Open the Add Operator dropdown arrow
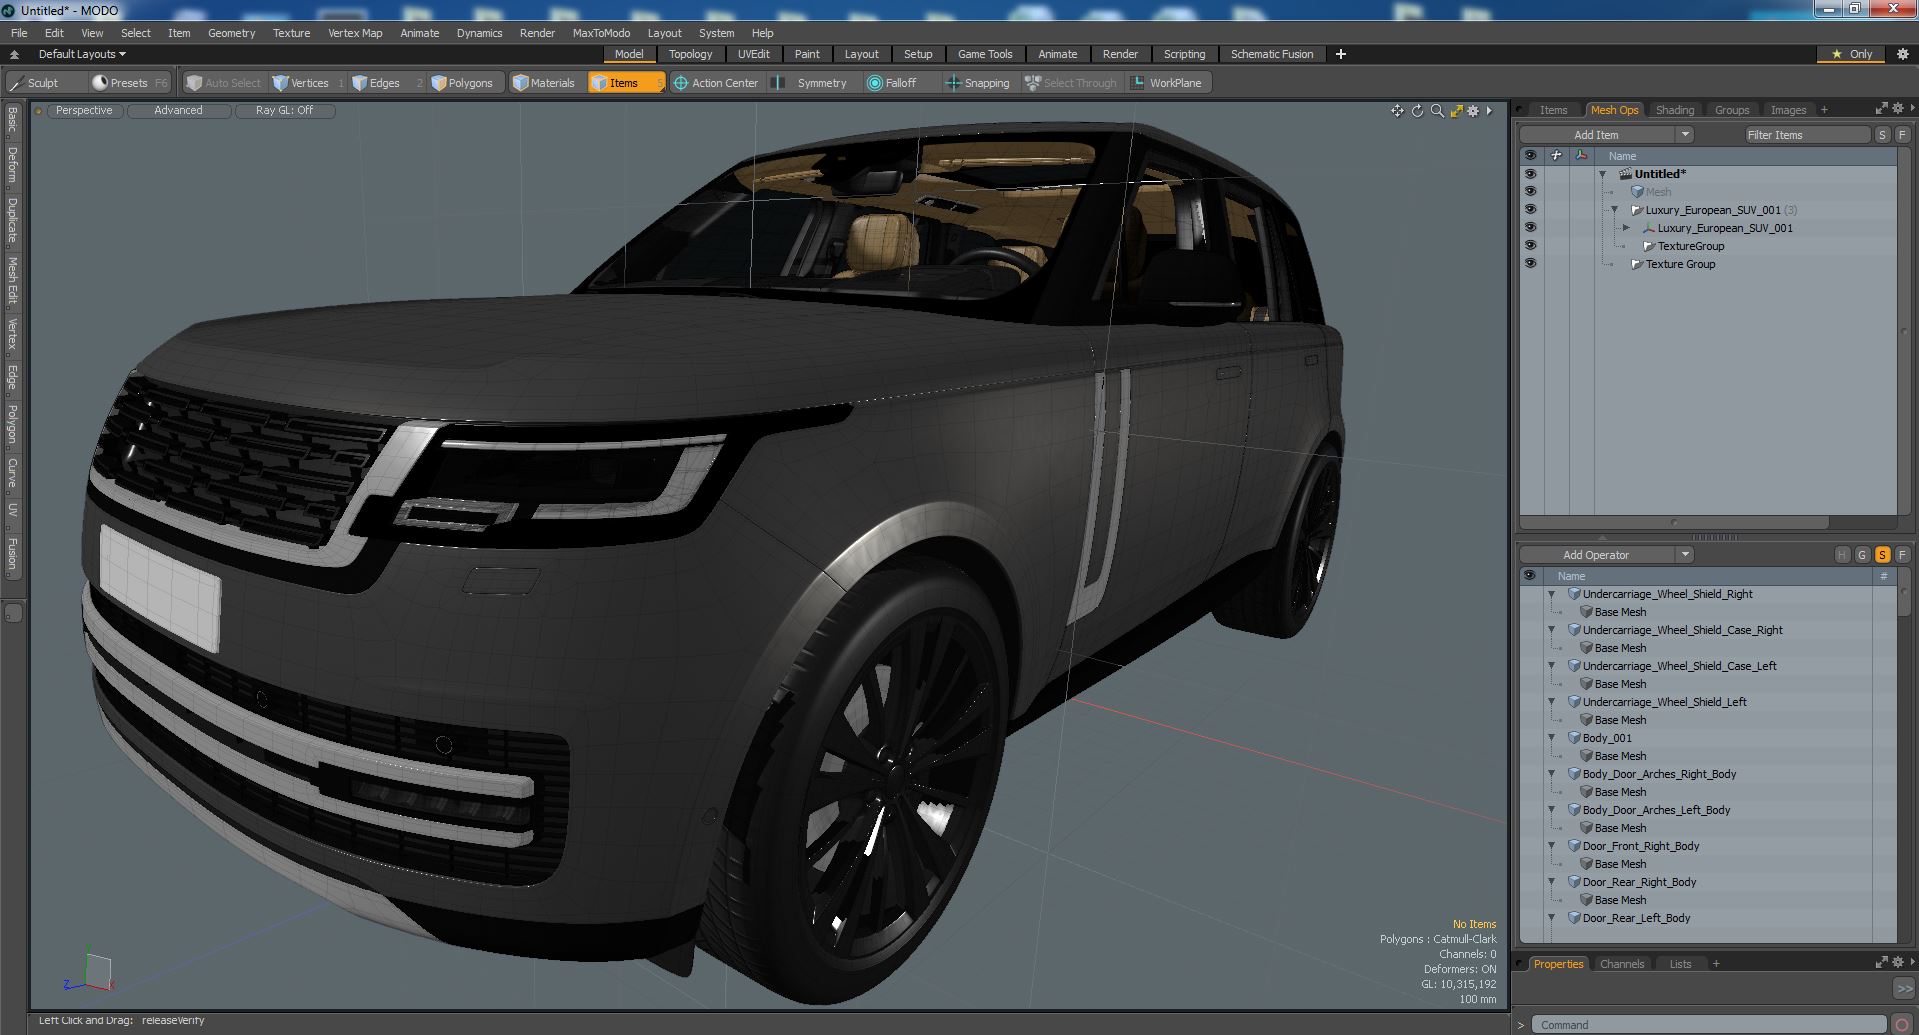Viewport: 1919px width, 1035px height. (1685, 555)
